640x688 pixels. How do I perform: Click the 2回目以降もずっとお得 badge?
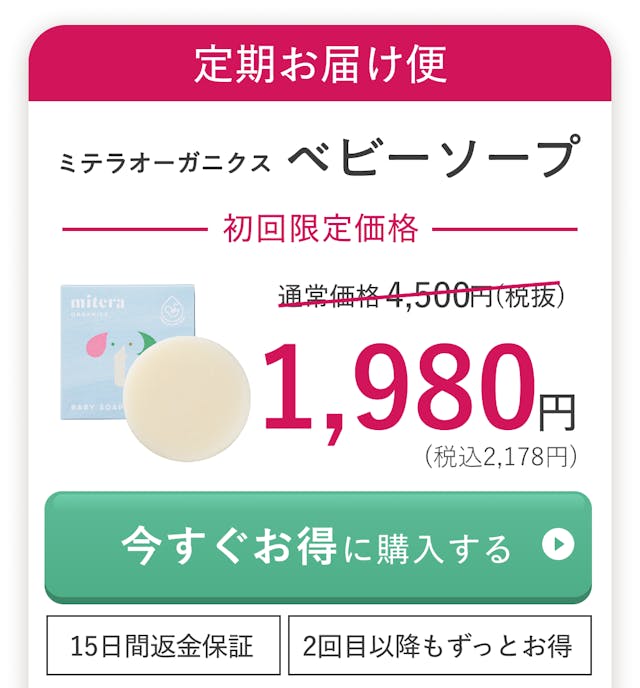click(438, 644)
